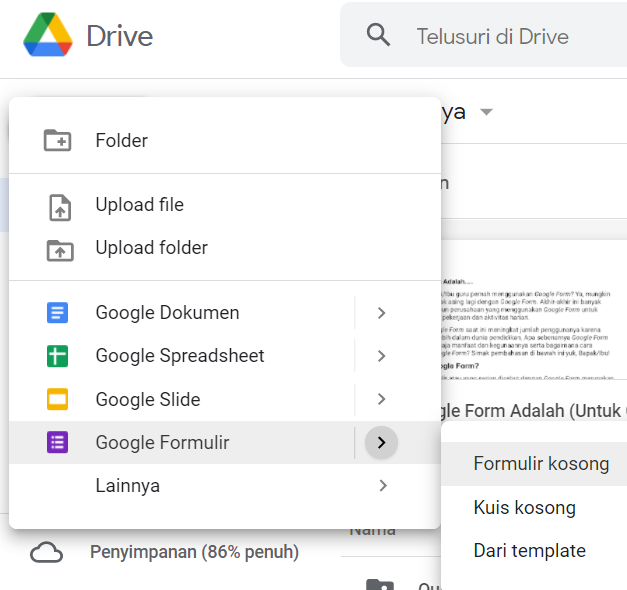Screen dimensions: 627x590
Task: Select Dari template option
Action: pos(529,551)
